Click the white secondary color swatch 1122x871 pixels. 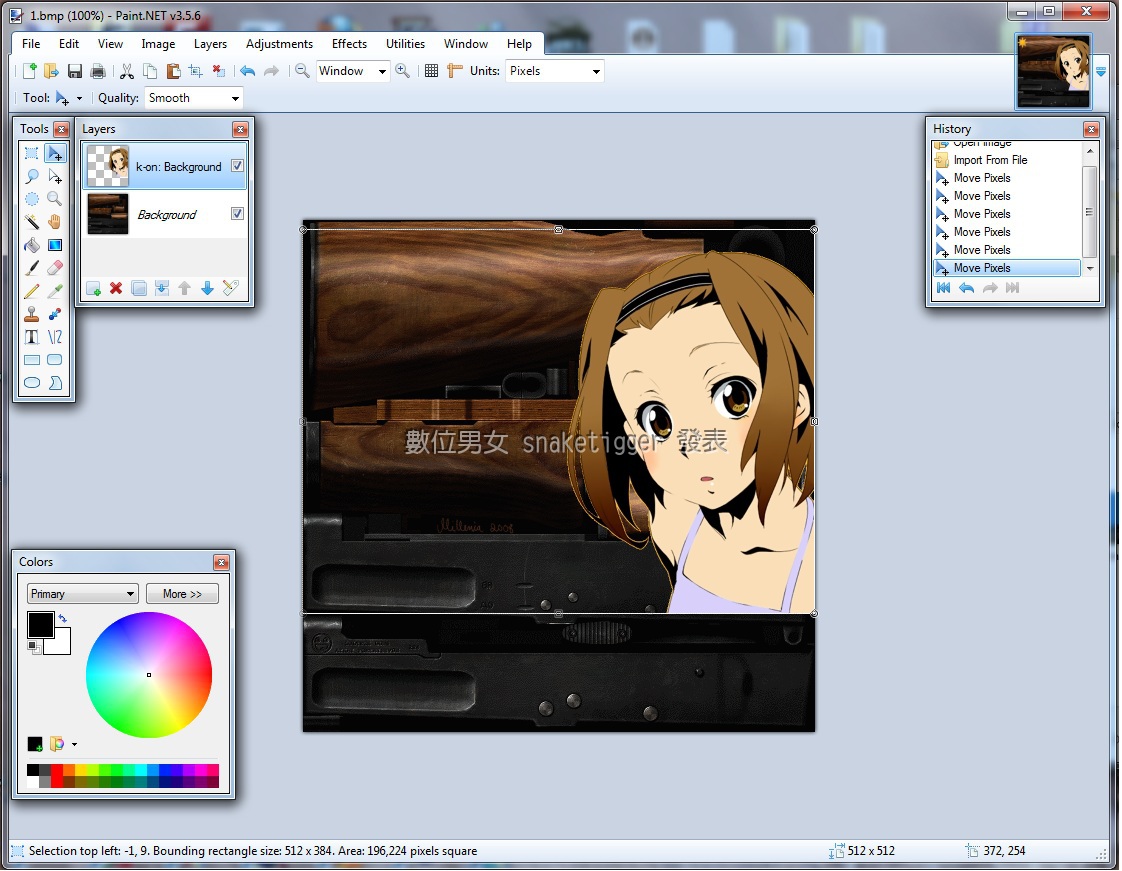(62, 644)
